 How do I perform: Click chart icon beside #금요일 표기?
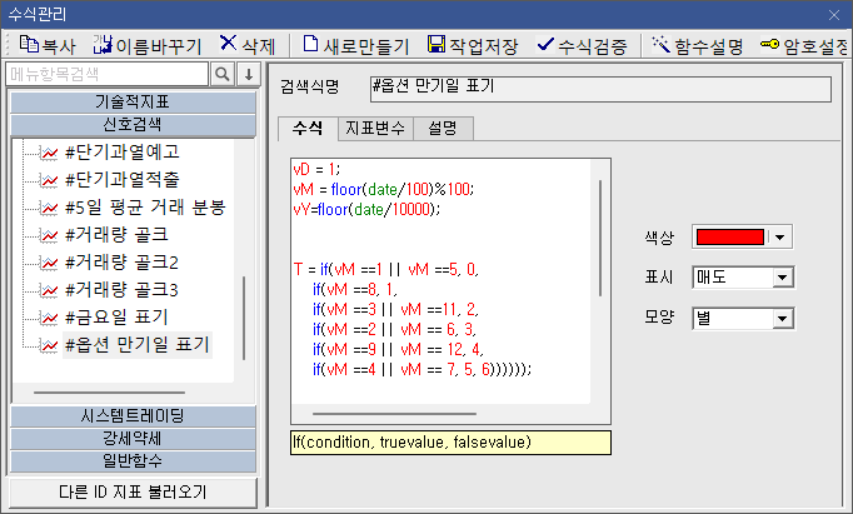(49, 318)
